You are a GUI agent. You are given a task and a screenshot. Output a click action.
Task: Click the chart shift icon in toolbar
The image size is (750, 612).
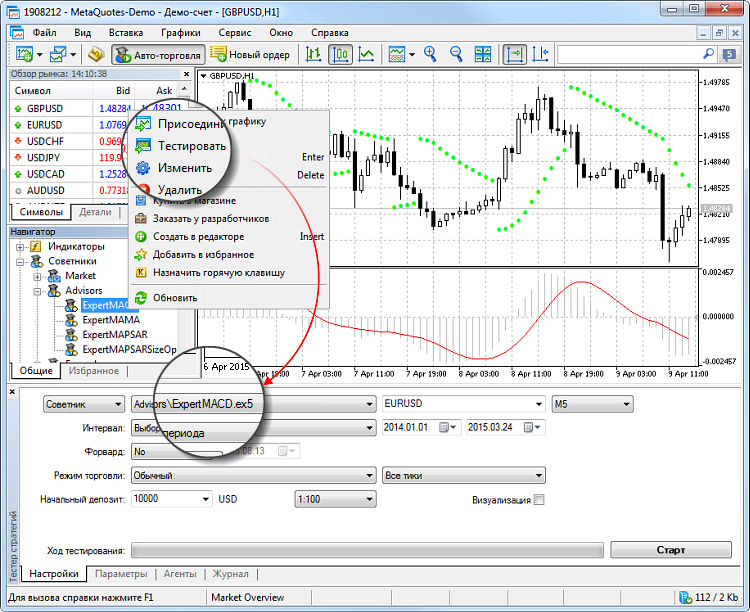542,54
